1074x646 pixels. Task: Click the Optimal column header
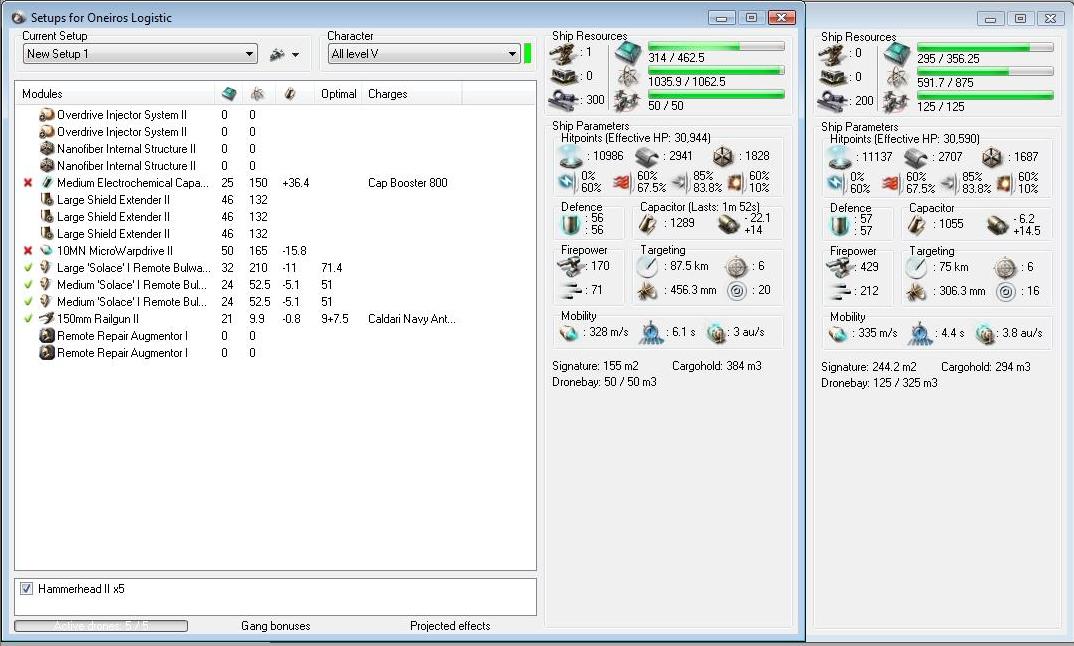[x=338, y=94]
